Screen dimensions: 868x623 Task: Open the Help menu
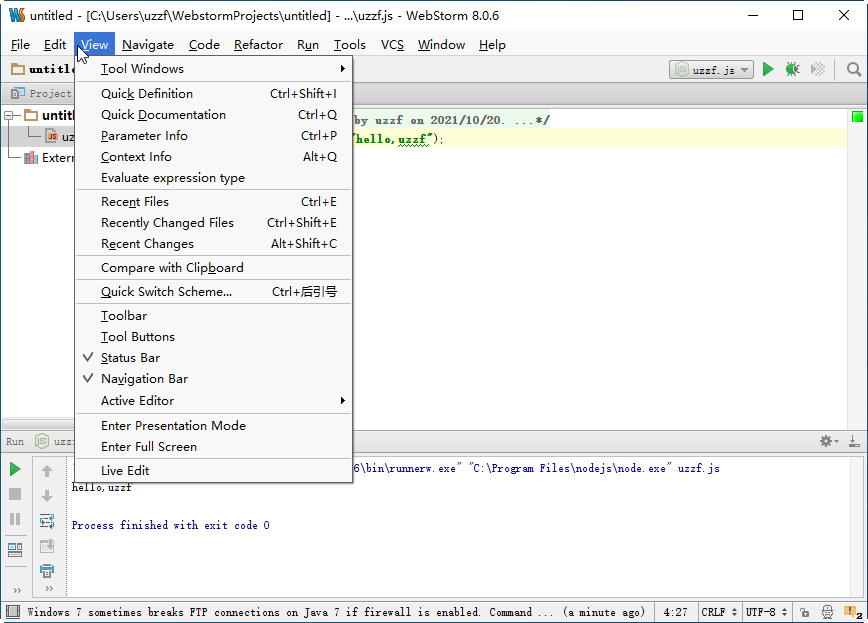(492, 45)
